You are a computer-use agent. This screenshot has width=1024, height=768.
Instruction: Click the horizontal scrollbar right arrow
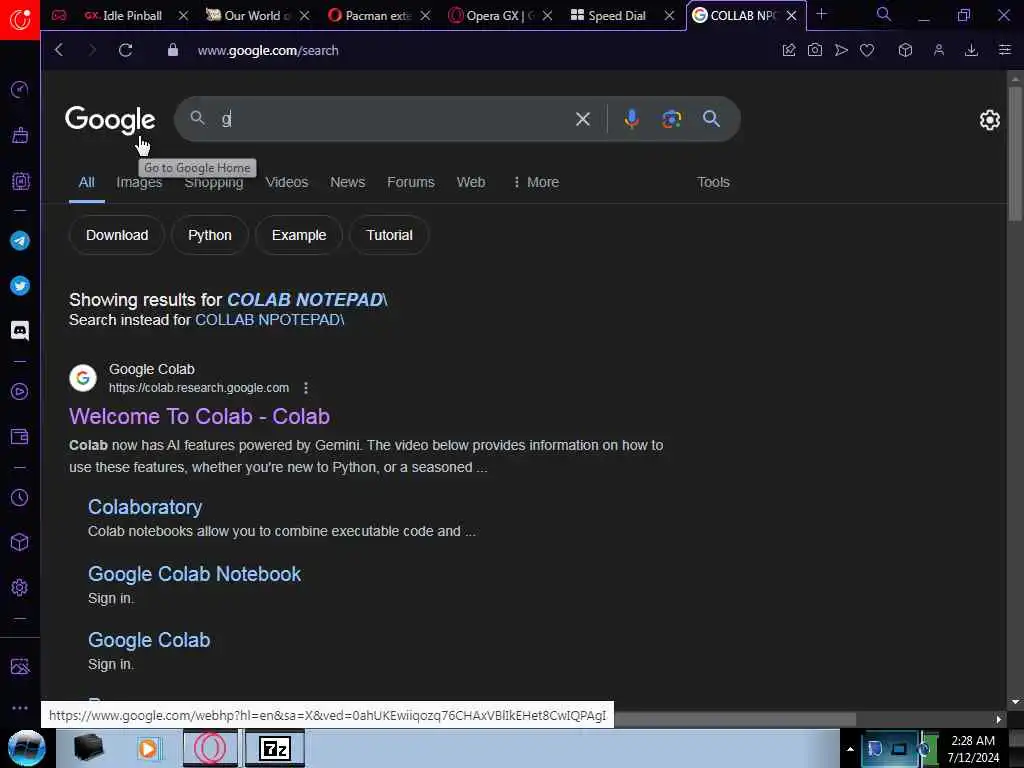(998, 719)
